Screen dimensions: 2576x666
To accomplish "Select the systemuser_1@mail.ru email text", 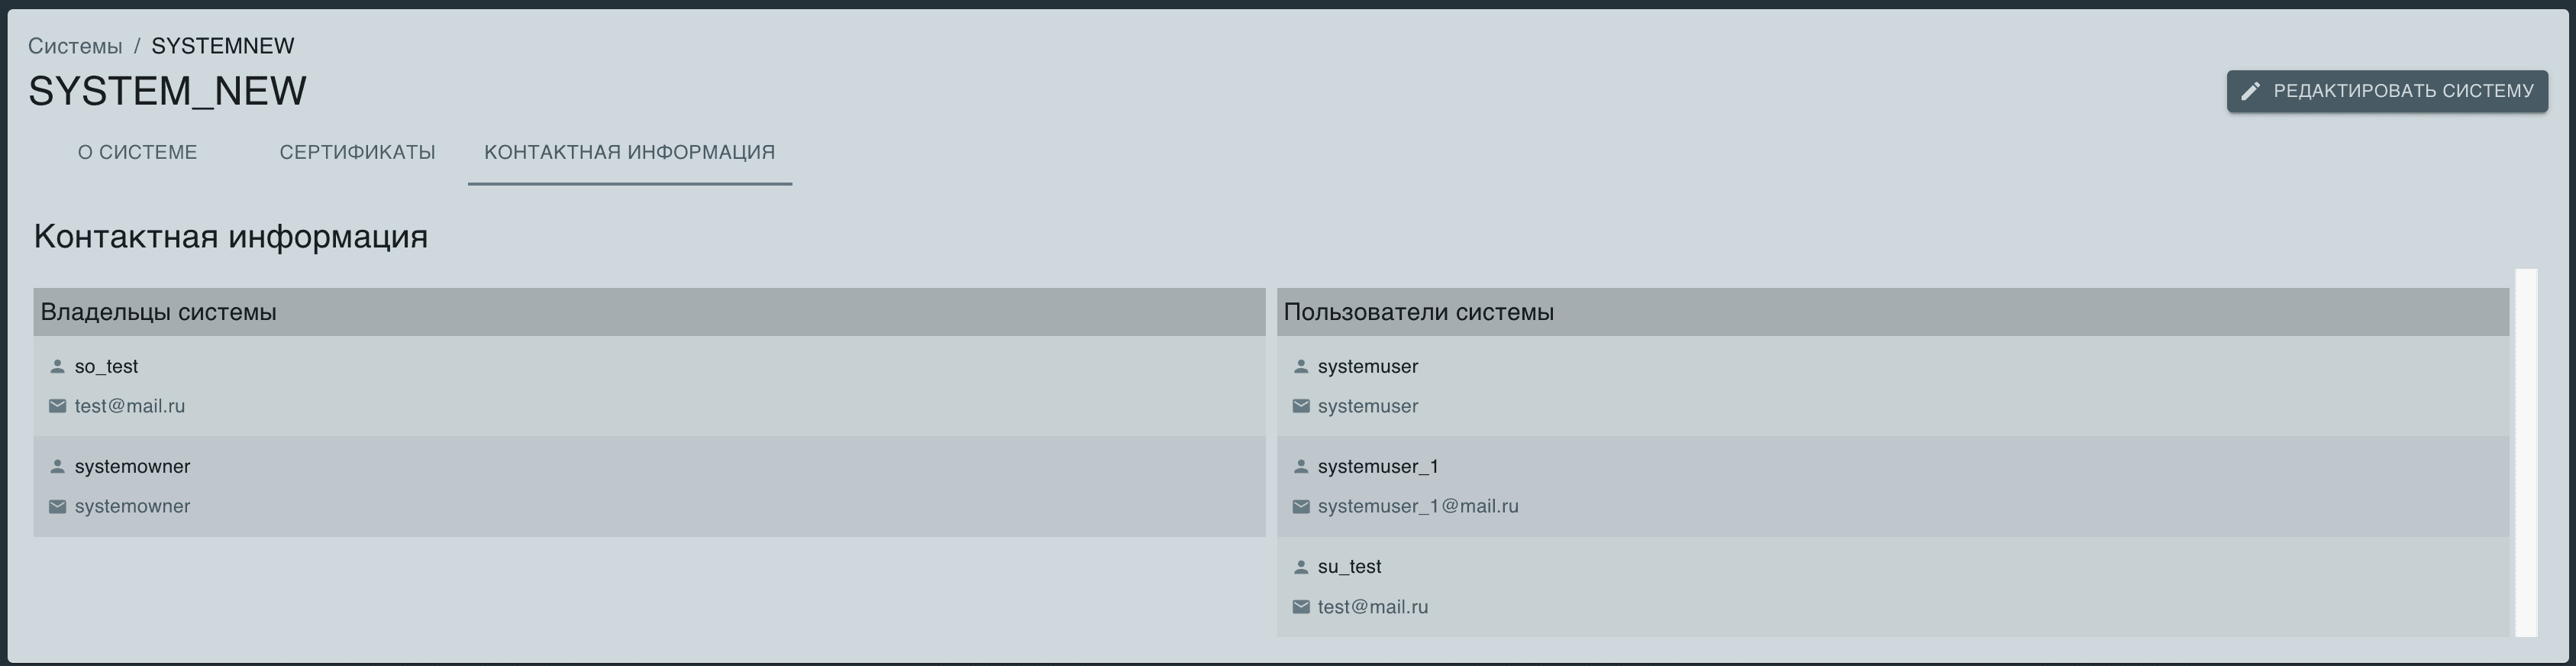I will pos(1417,507).
